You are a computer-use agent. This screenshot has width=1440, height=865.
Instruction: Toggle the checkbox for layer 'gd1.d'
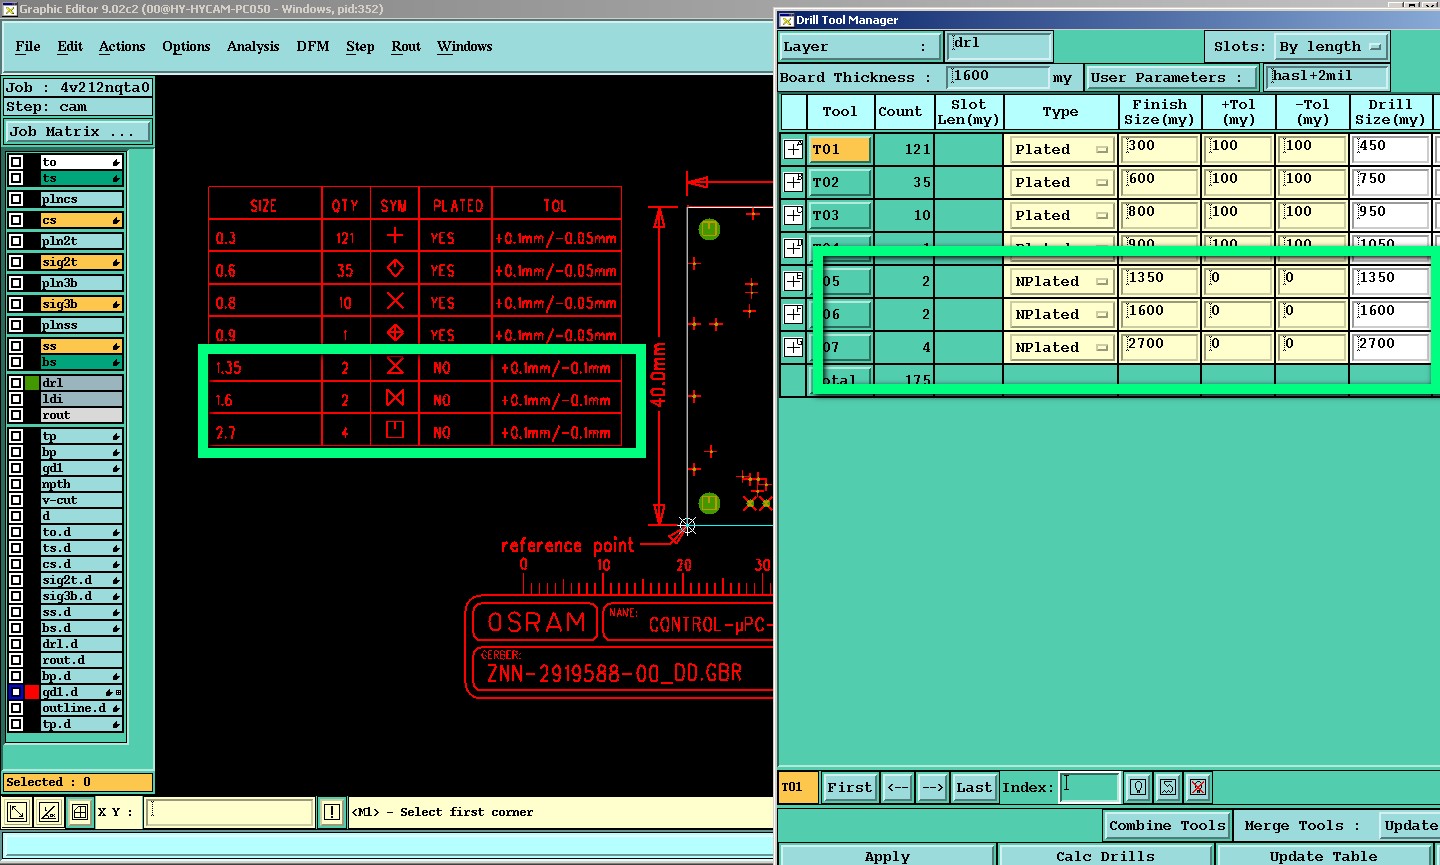(x=16, y=692)
